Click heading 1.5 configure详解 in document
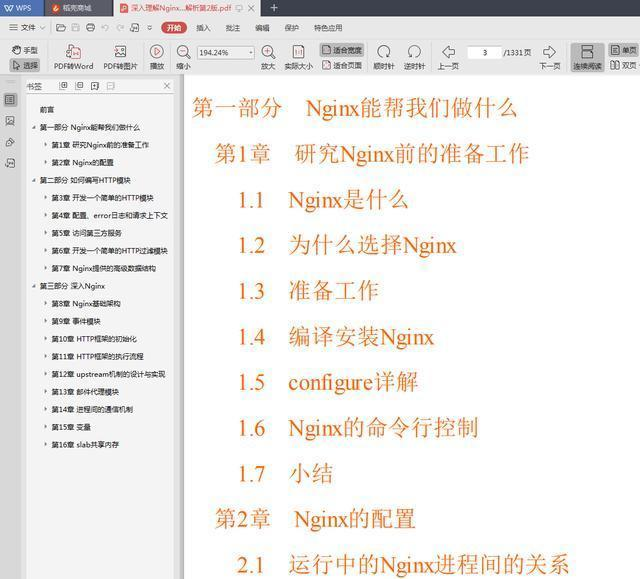This screenshot has height=579, width=640. point(329,383)
